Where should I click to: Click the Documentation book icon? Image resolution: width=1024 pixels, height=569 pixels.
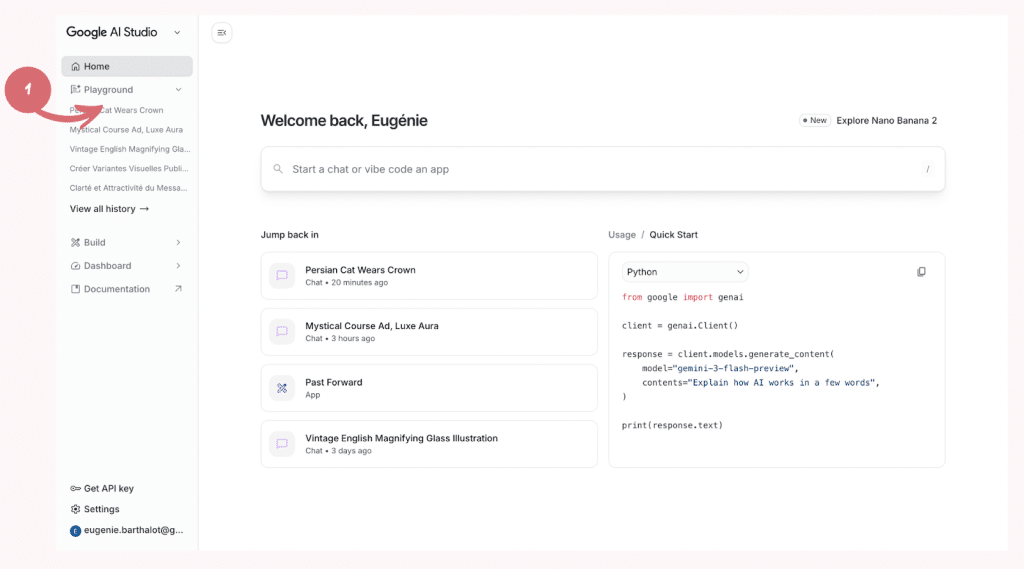coord(76,289)
